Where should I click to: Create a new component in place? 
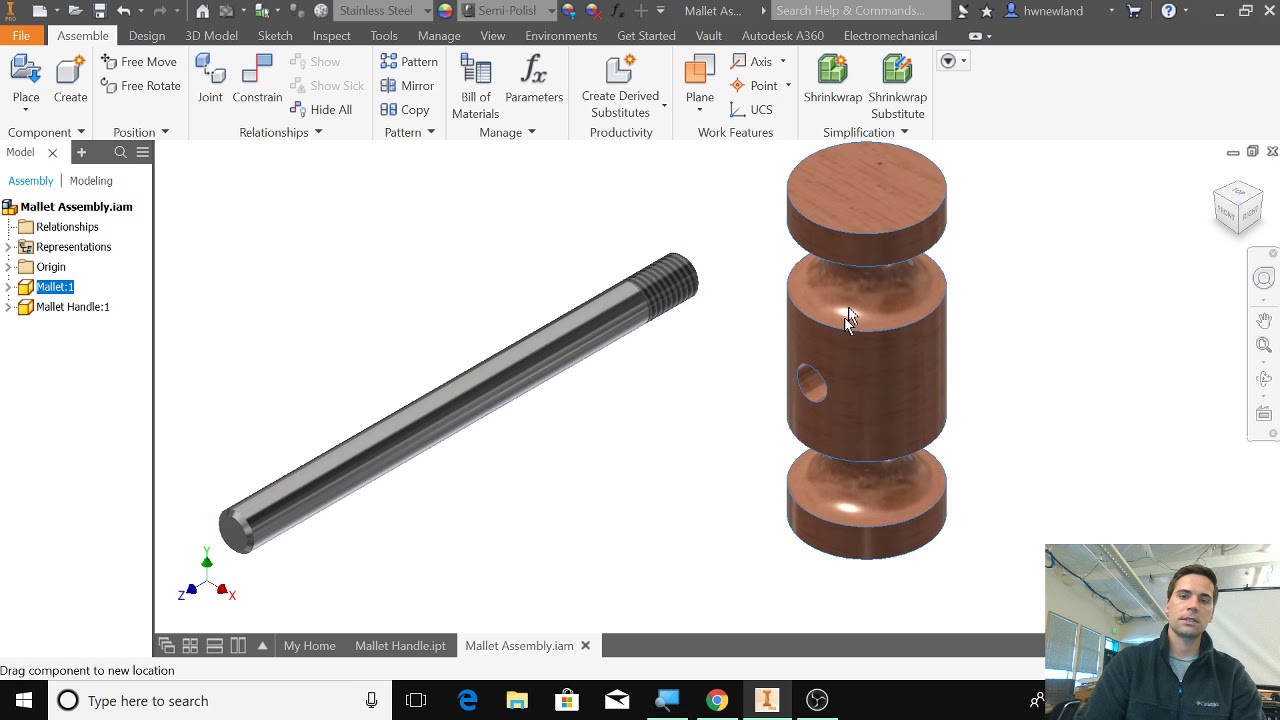[70, 79]
